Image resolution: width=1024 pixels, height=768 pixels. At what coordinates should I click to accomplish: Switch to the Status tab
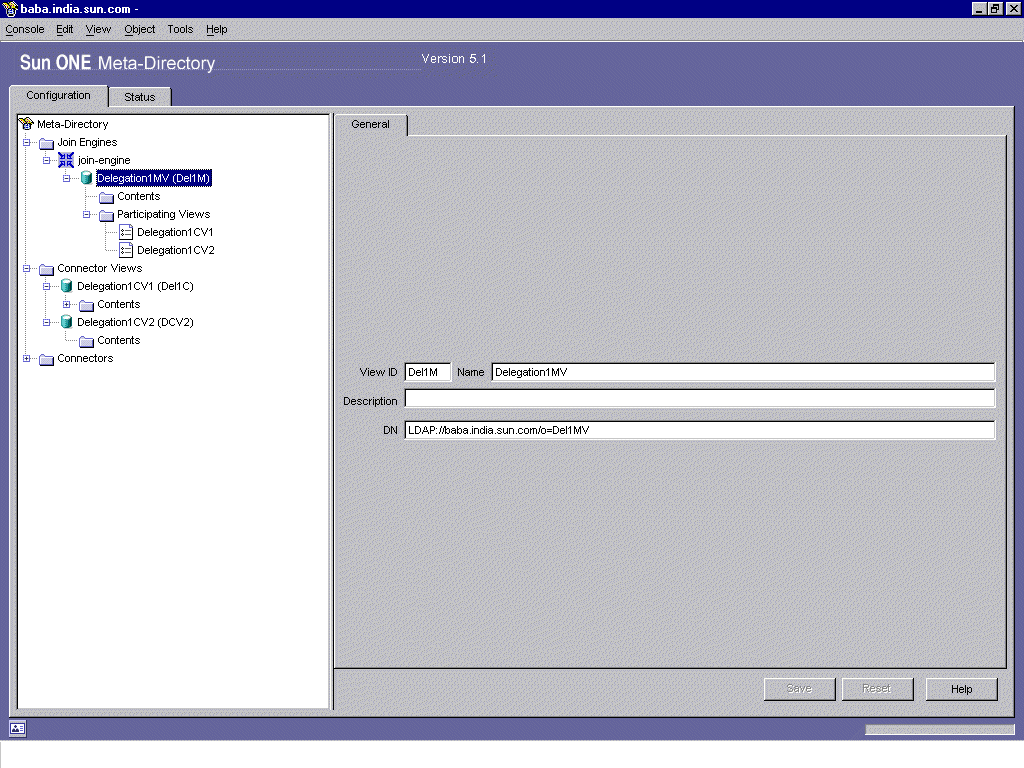[140, 97]
